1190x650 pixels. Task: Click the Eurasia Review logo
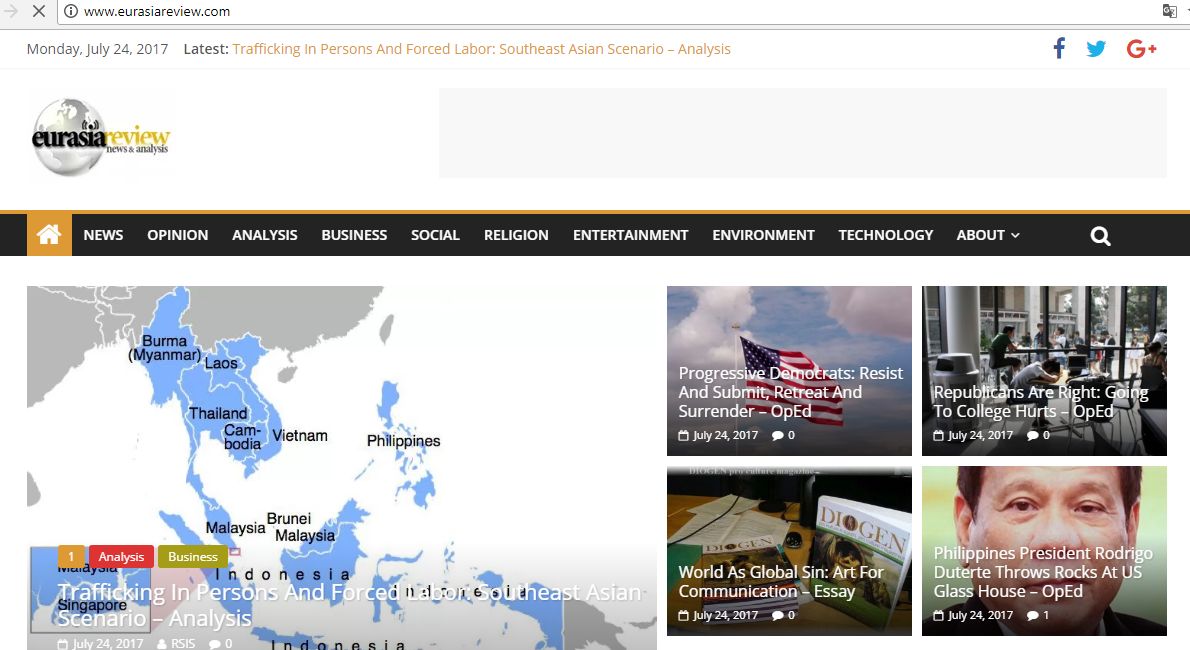pos(100,137)
